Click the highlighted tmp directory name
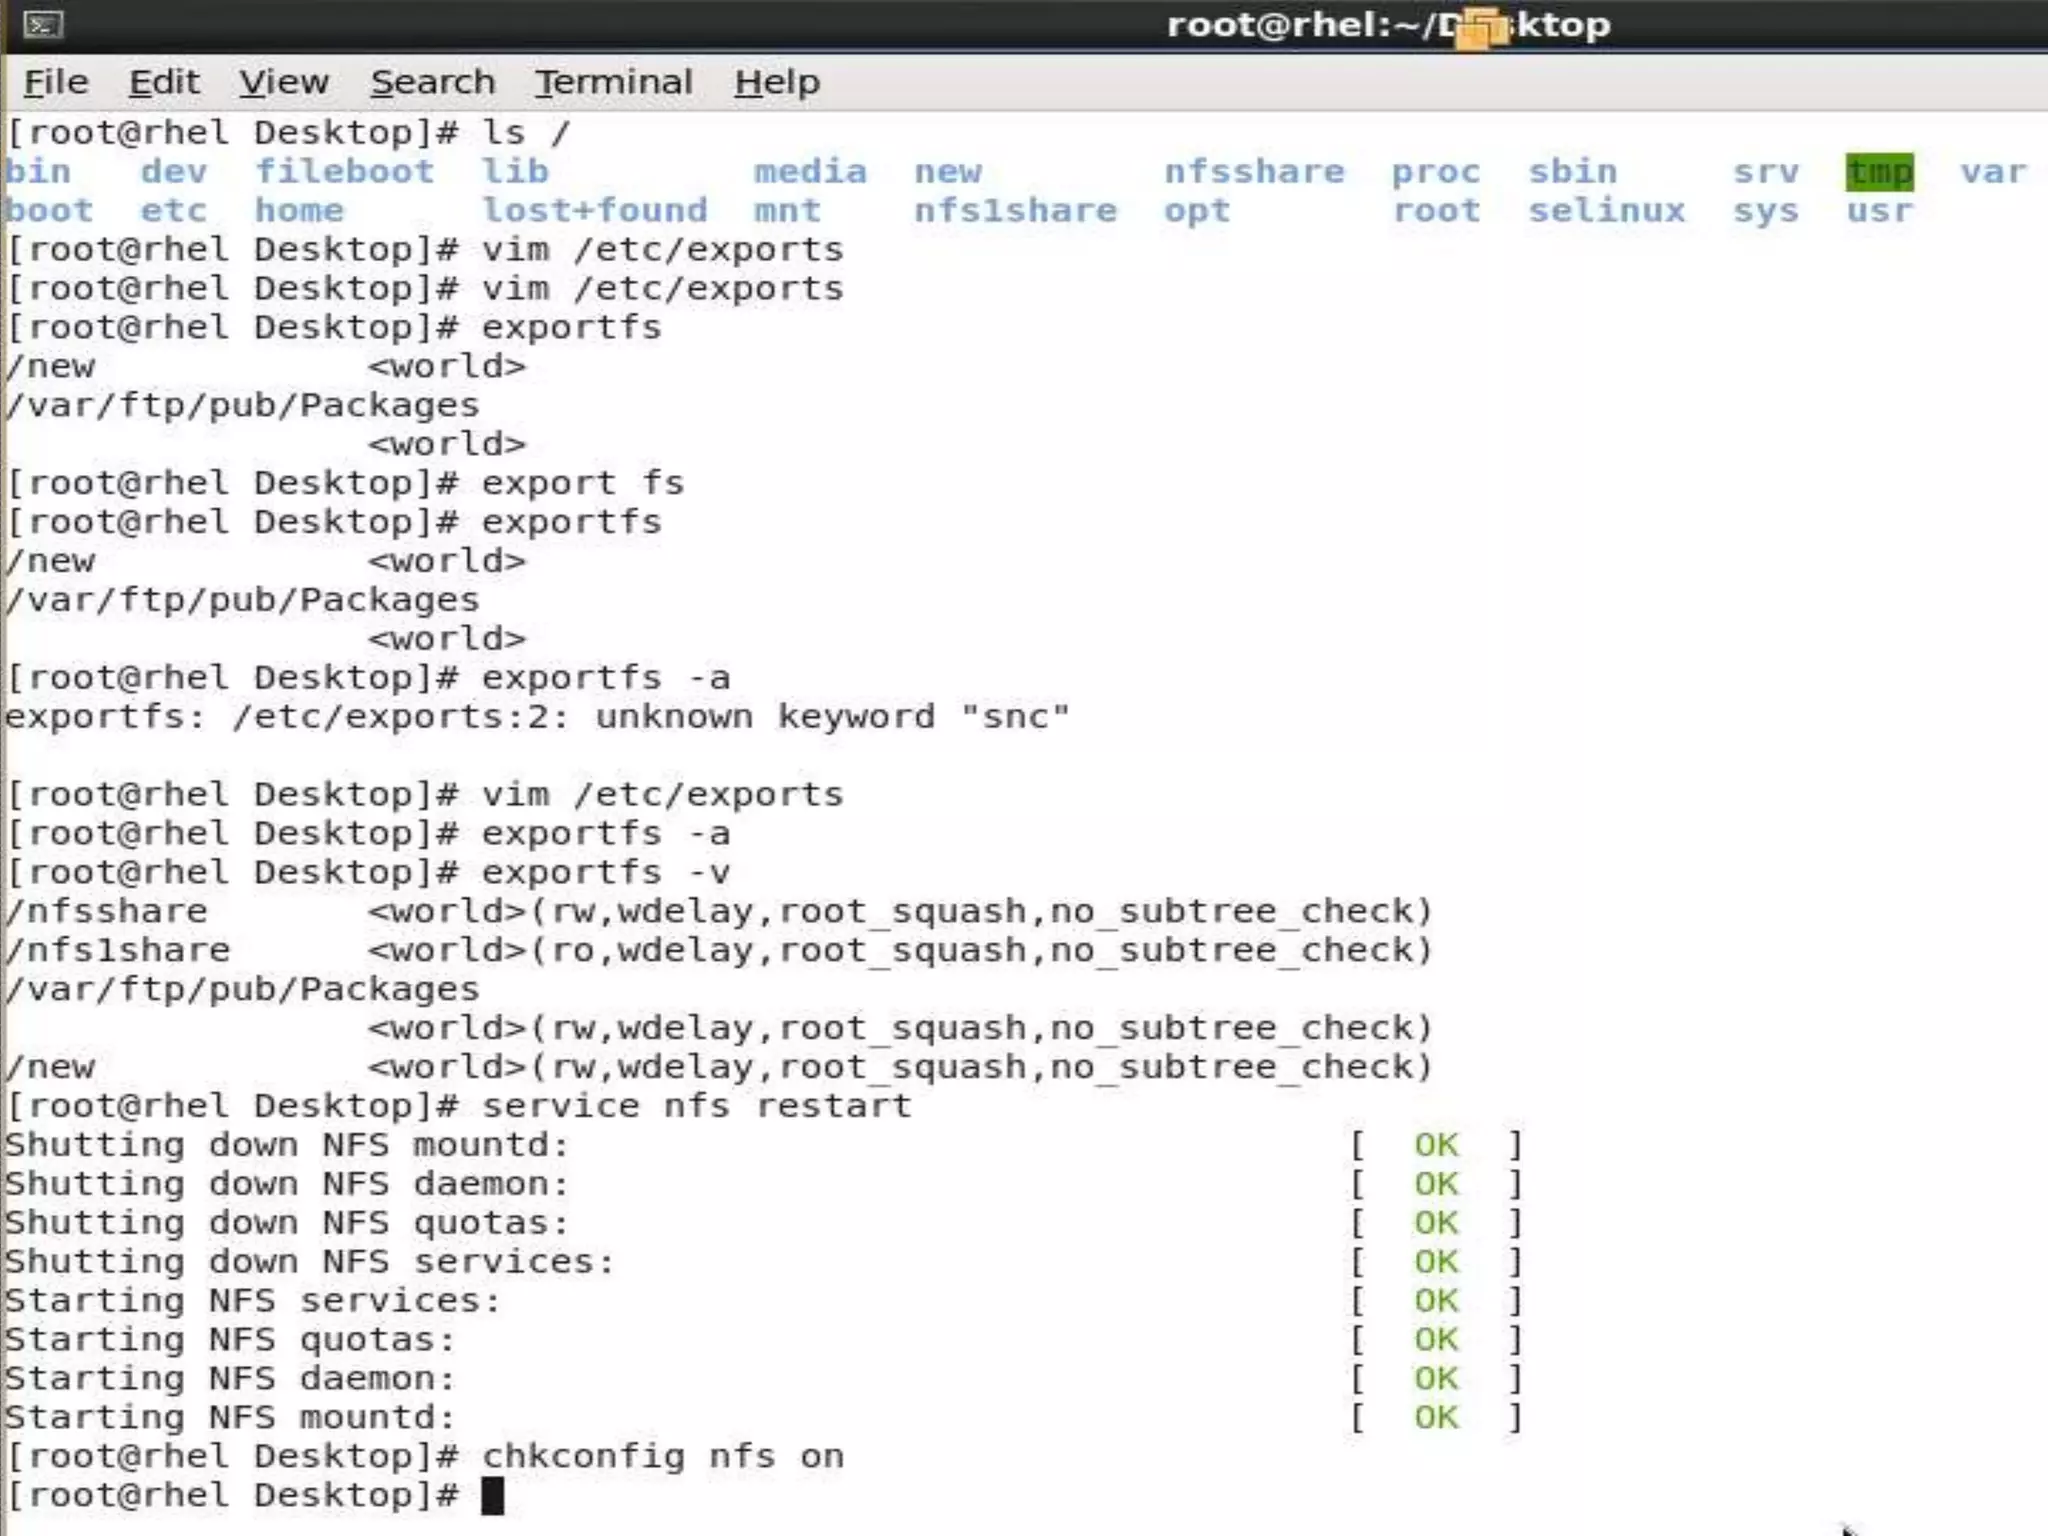 [x=1879, y=172]
